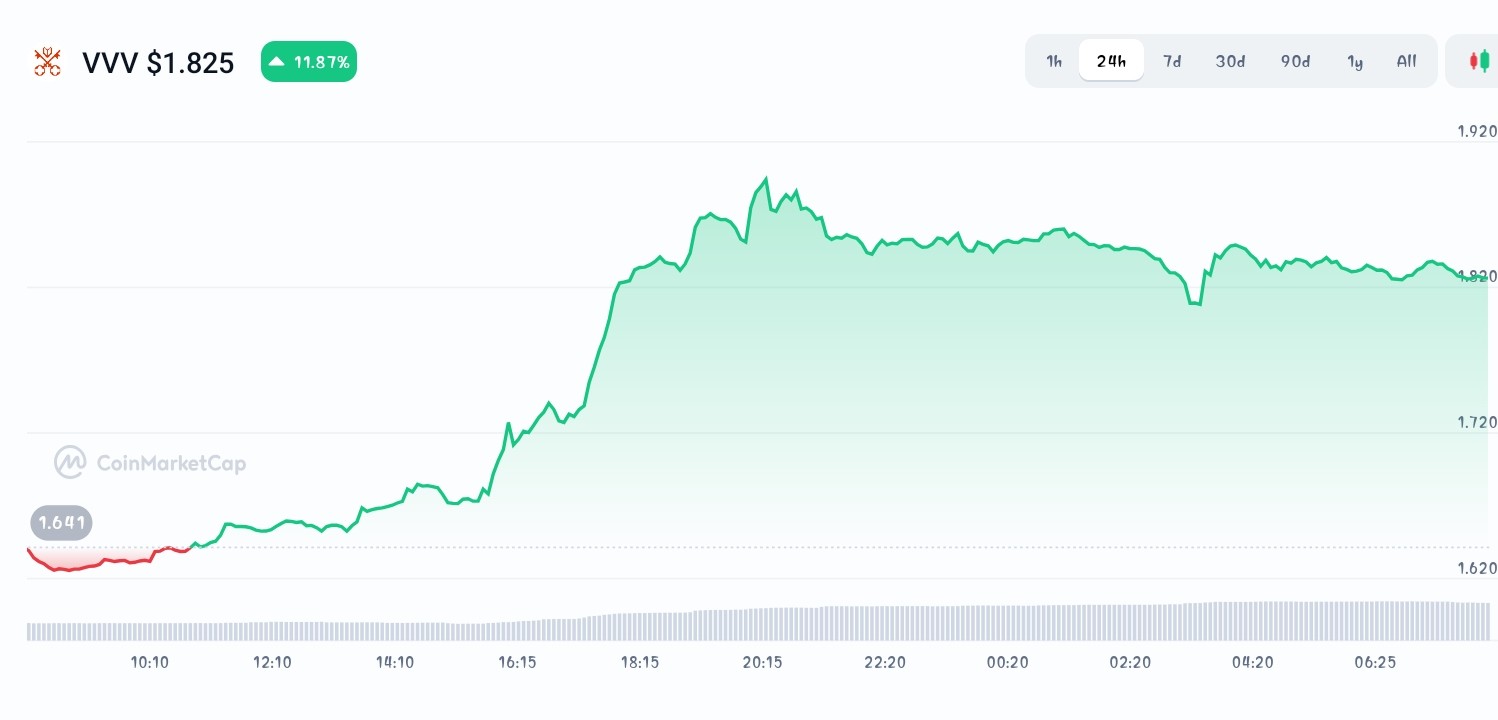Image resolution: width=1498 pixels, height=720 pixels.
Task: Select the 1h timeframe tab
Action: (x=1054, y=61)
